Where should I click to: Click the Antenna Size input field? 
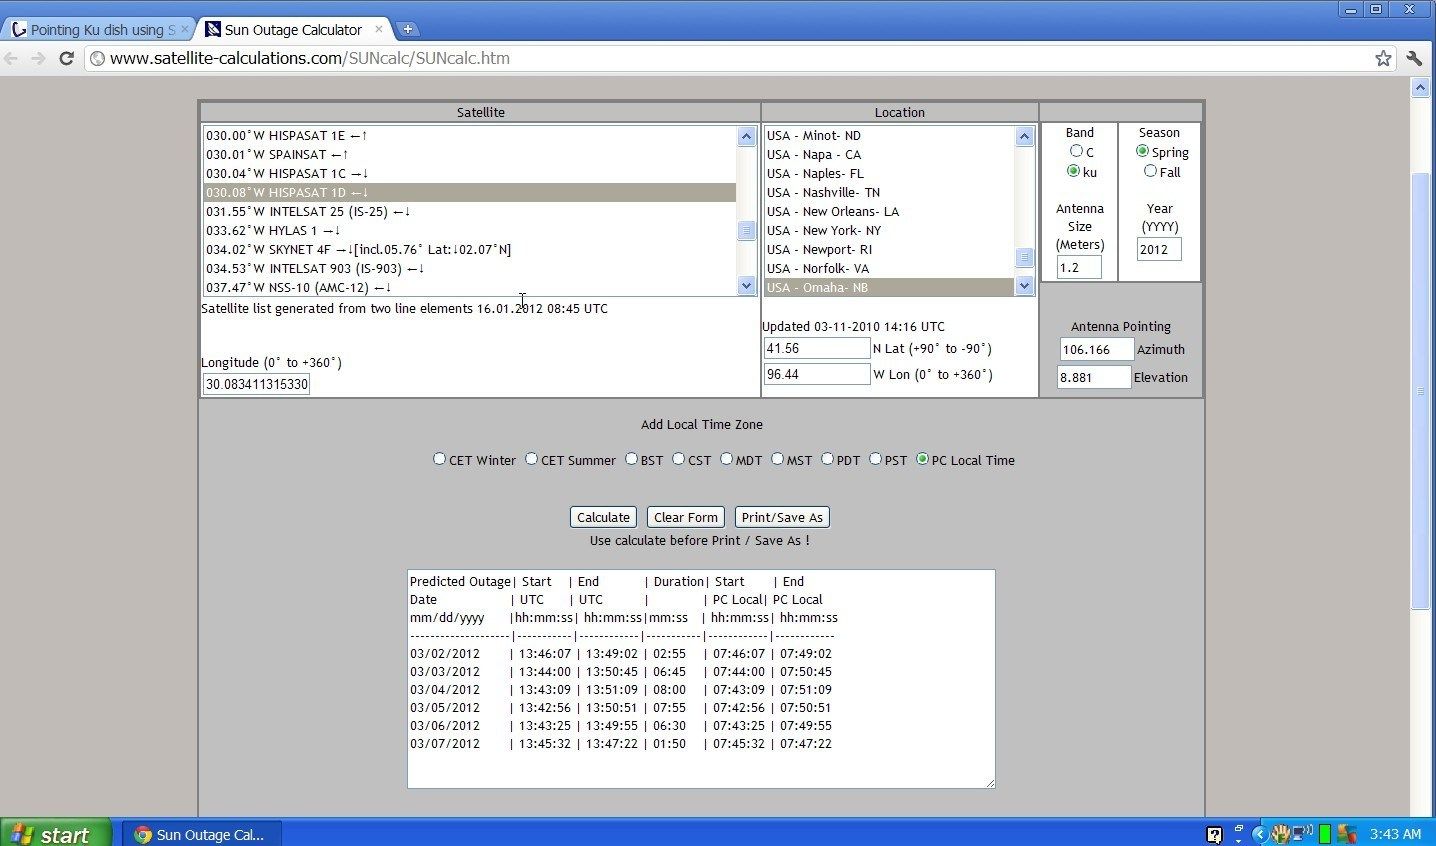click(1079, 267)
